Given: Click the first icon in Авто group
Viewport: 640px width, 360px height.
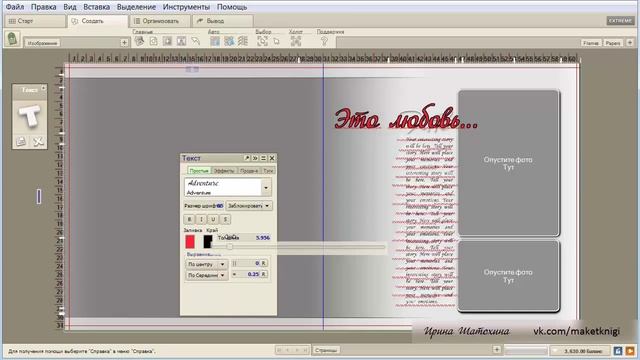Looking at the screenshot, I should click(215, 41).
